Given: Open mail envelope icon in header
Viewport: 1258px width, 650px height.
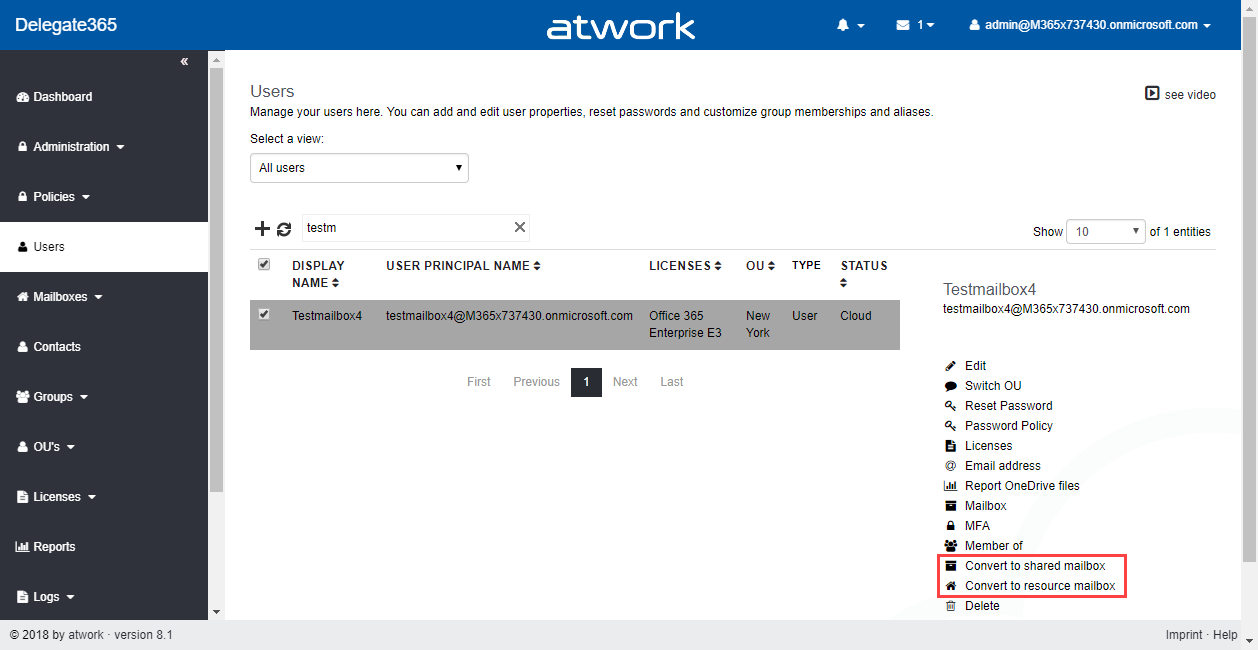Looking at the screenshot, I should pos(903,25).
